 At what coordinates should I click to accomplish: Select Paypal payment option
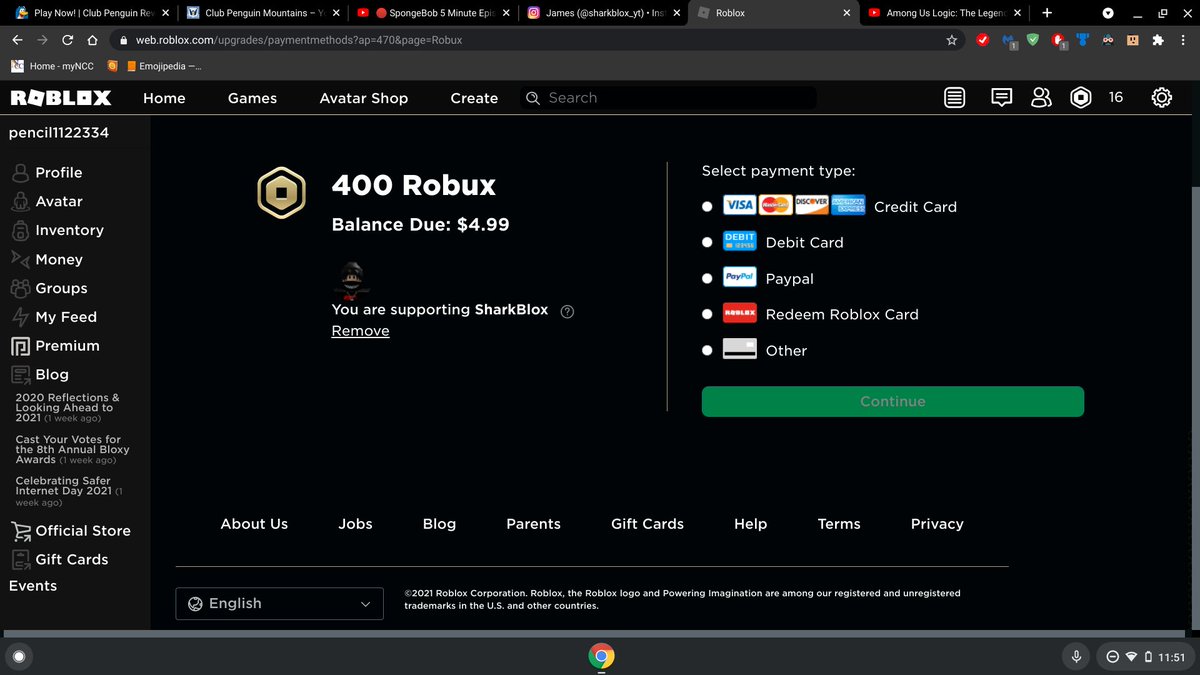[707, 278]
